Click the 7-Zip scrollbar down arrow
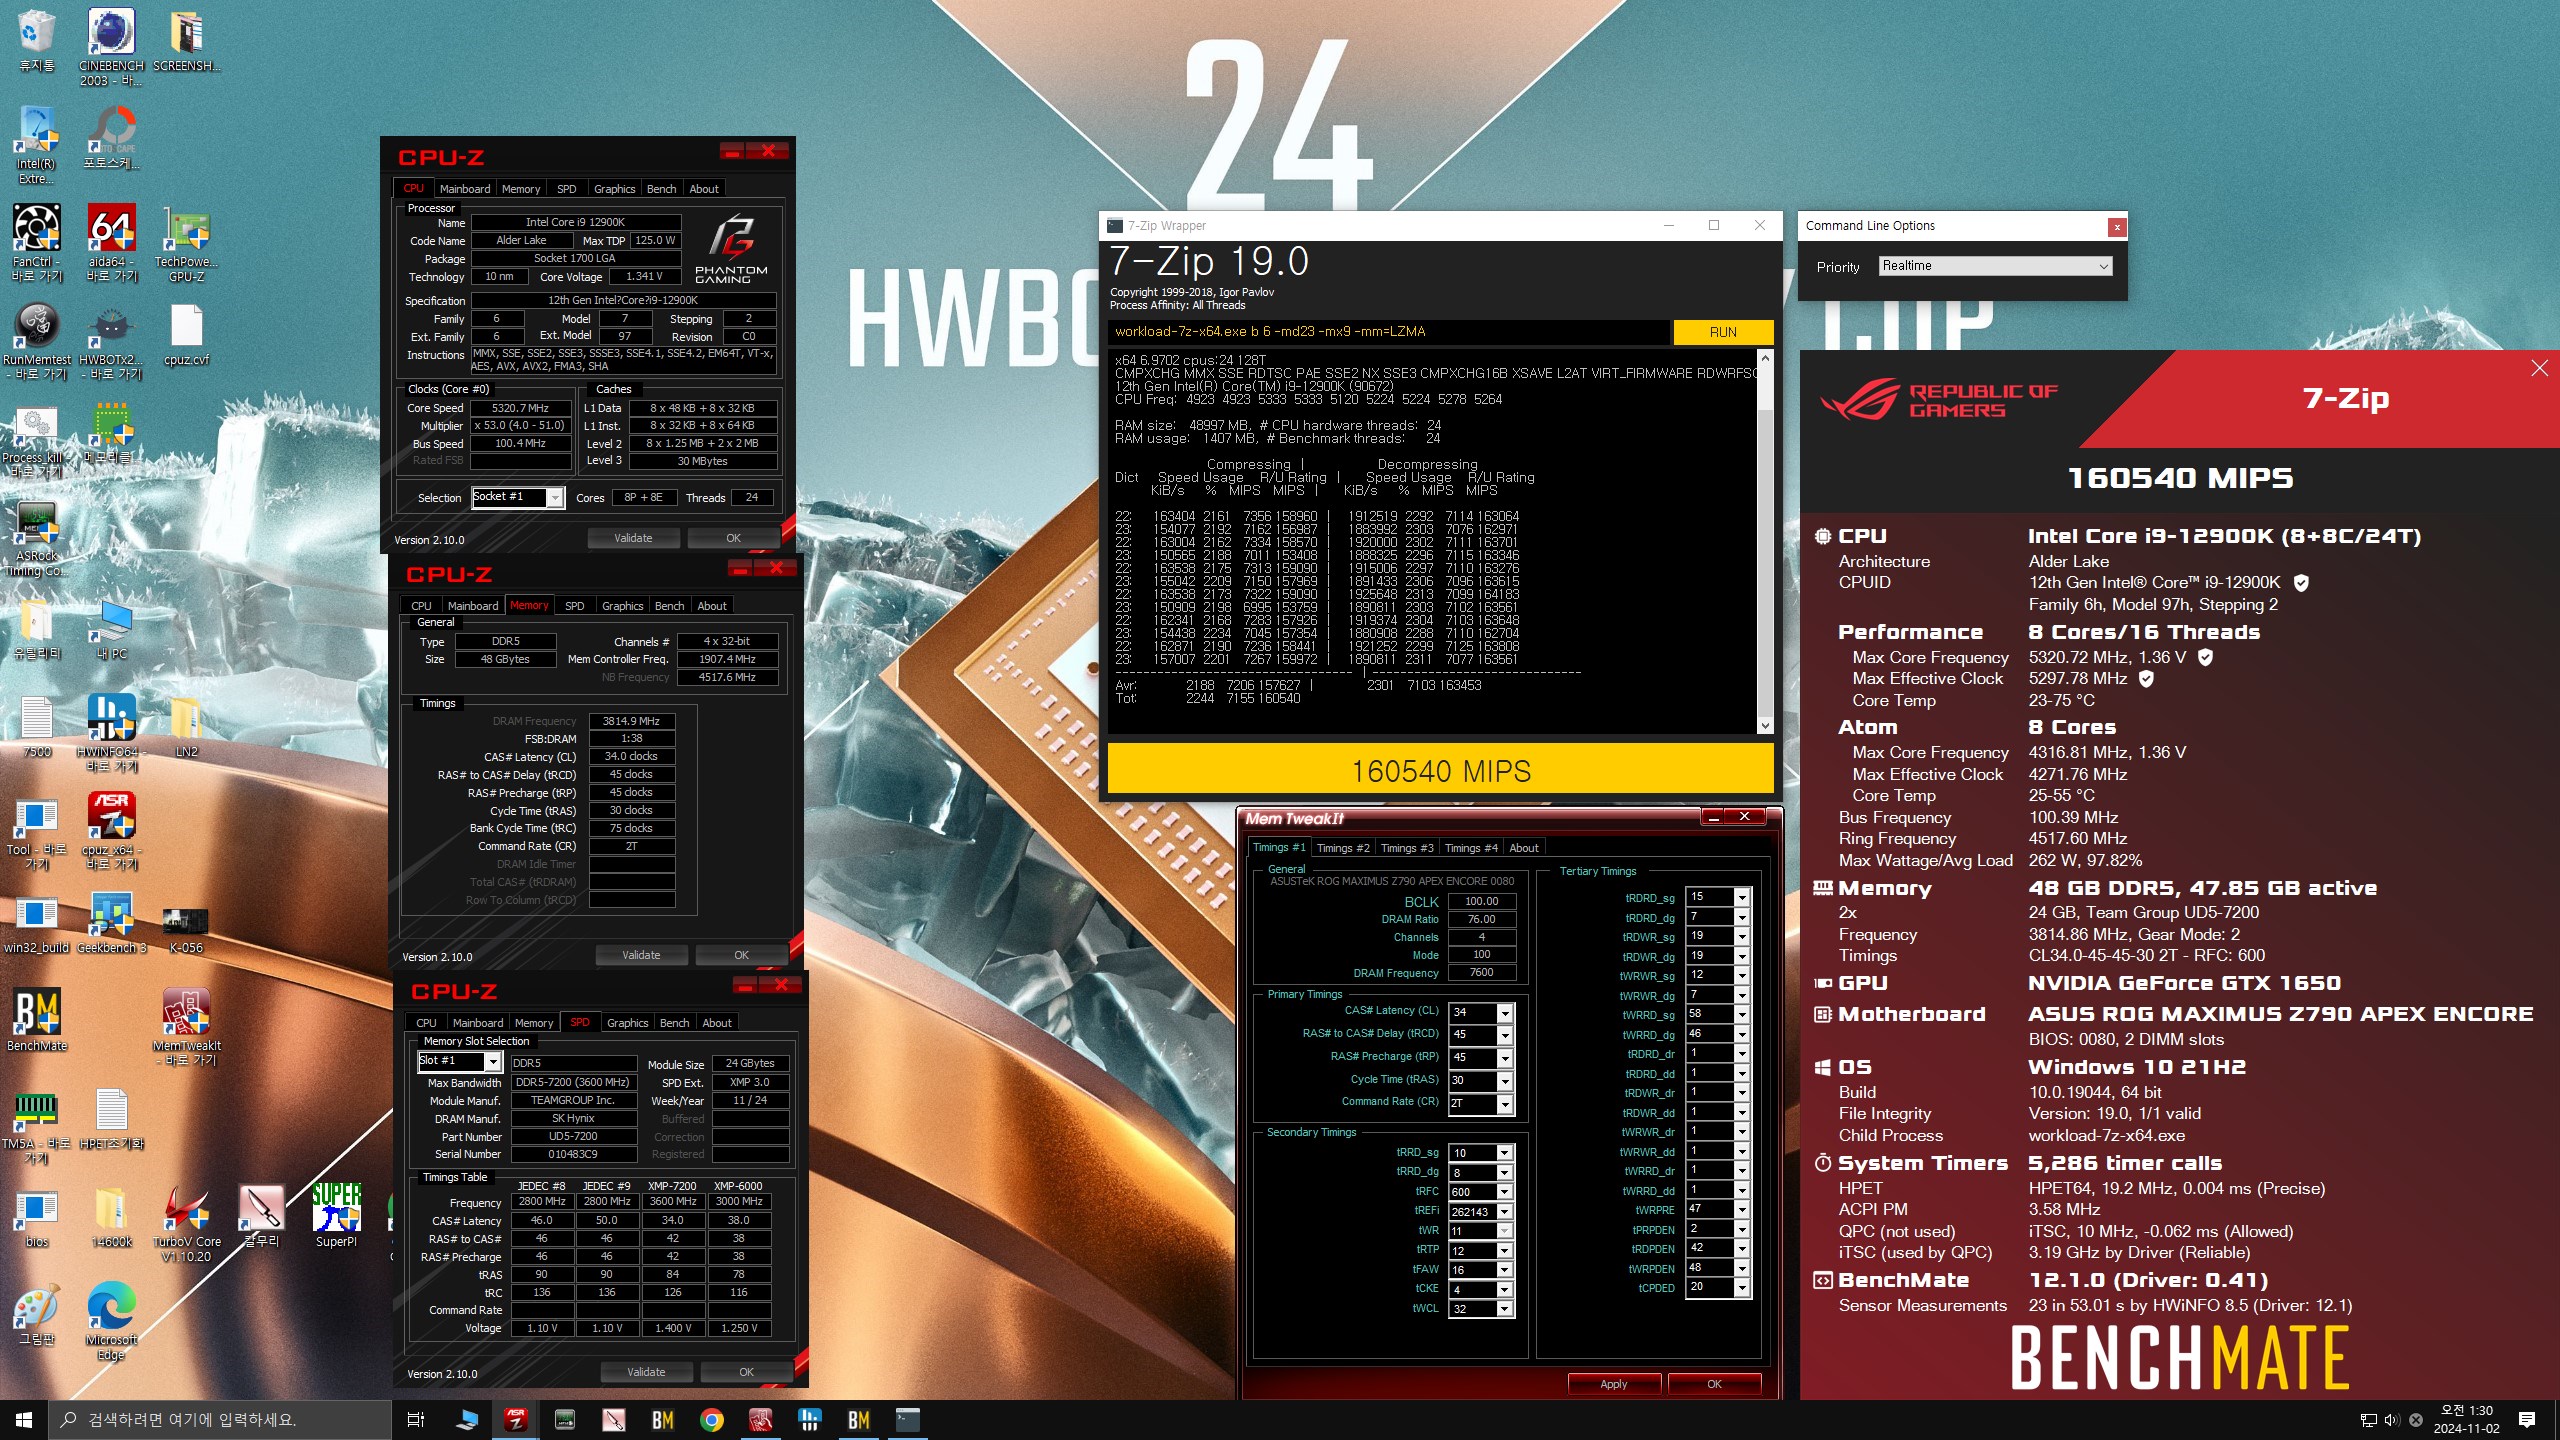Screen dimensions: 2560x1440 coord(1765,726)
